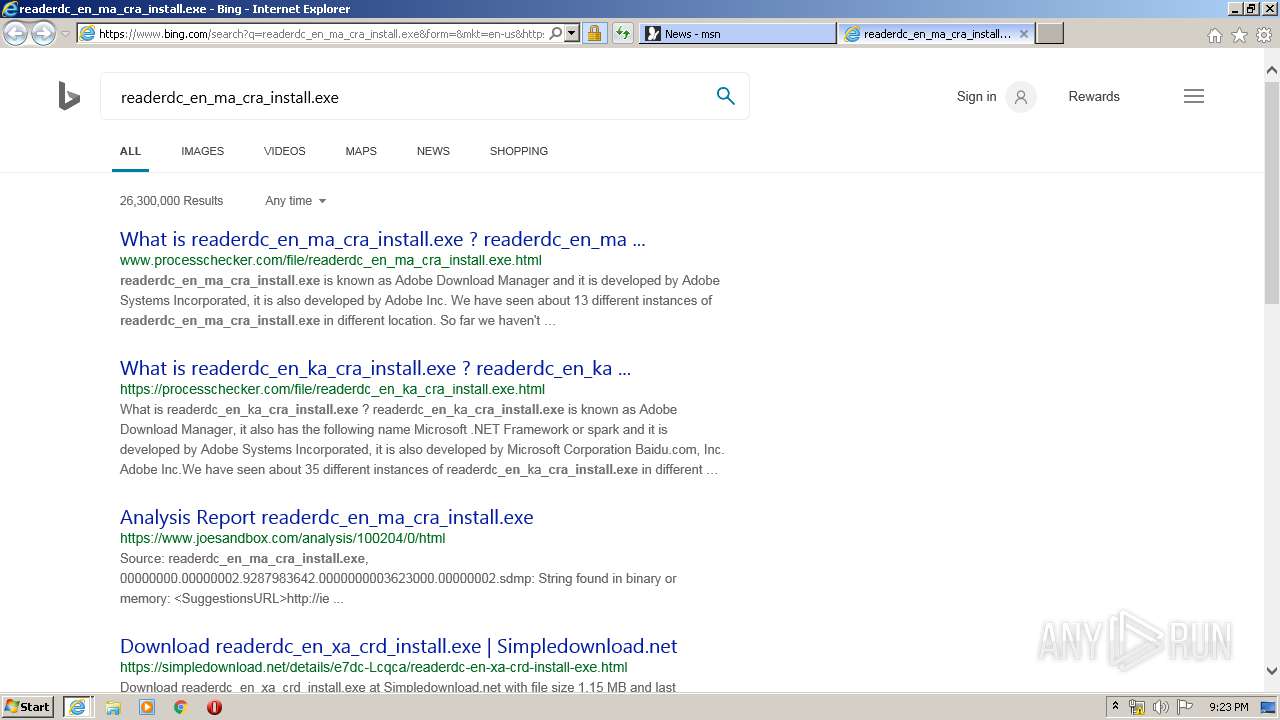
Task: Click the 9:23 PM taskbar clock
Action: coord(1229,707)
